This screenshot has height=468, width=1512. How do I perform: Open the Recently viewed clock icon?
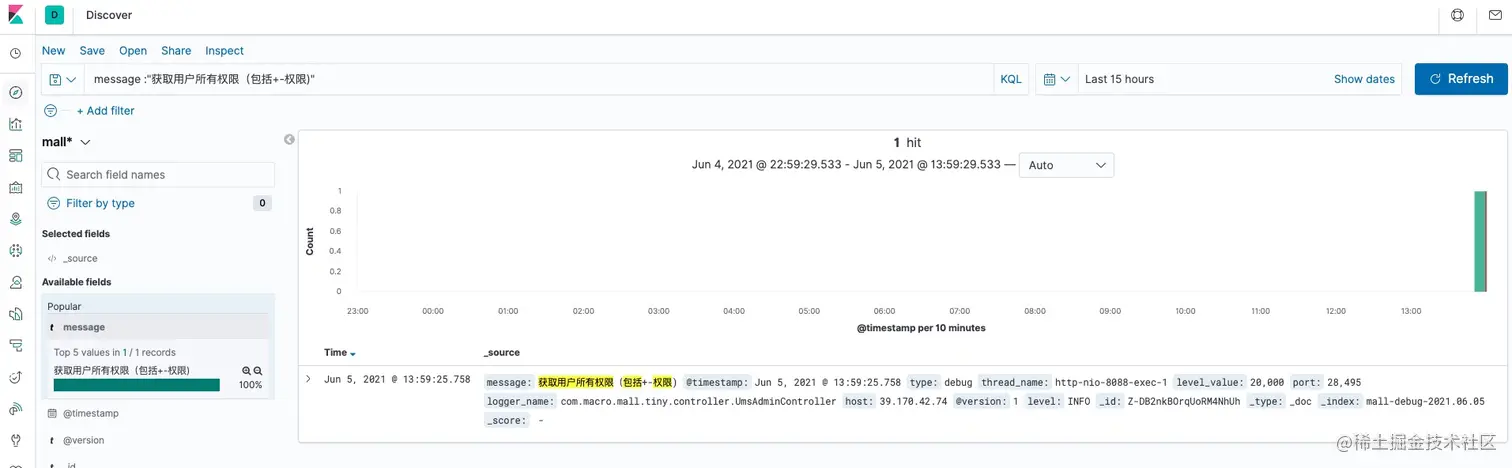click(15, 54)
